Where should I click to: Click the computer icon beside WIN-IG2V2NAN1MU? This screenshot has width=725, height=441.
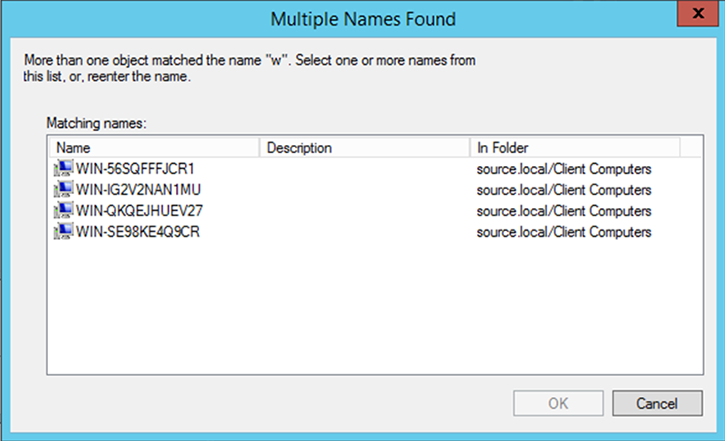pyautogui.click(x=63, y=189)
